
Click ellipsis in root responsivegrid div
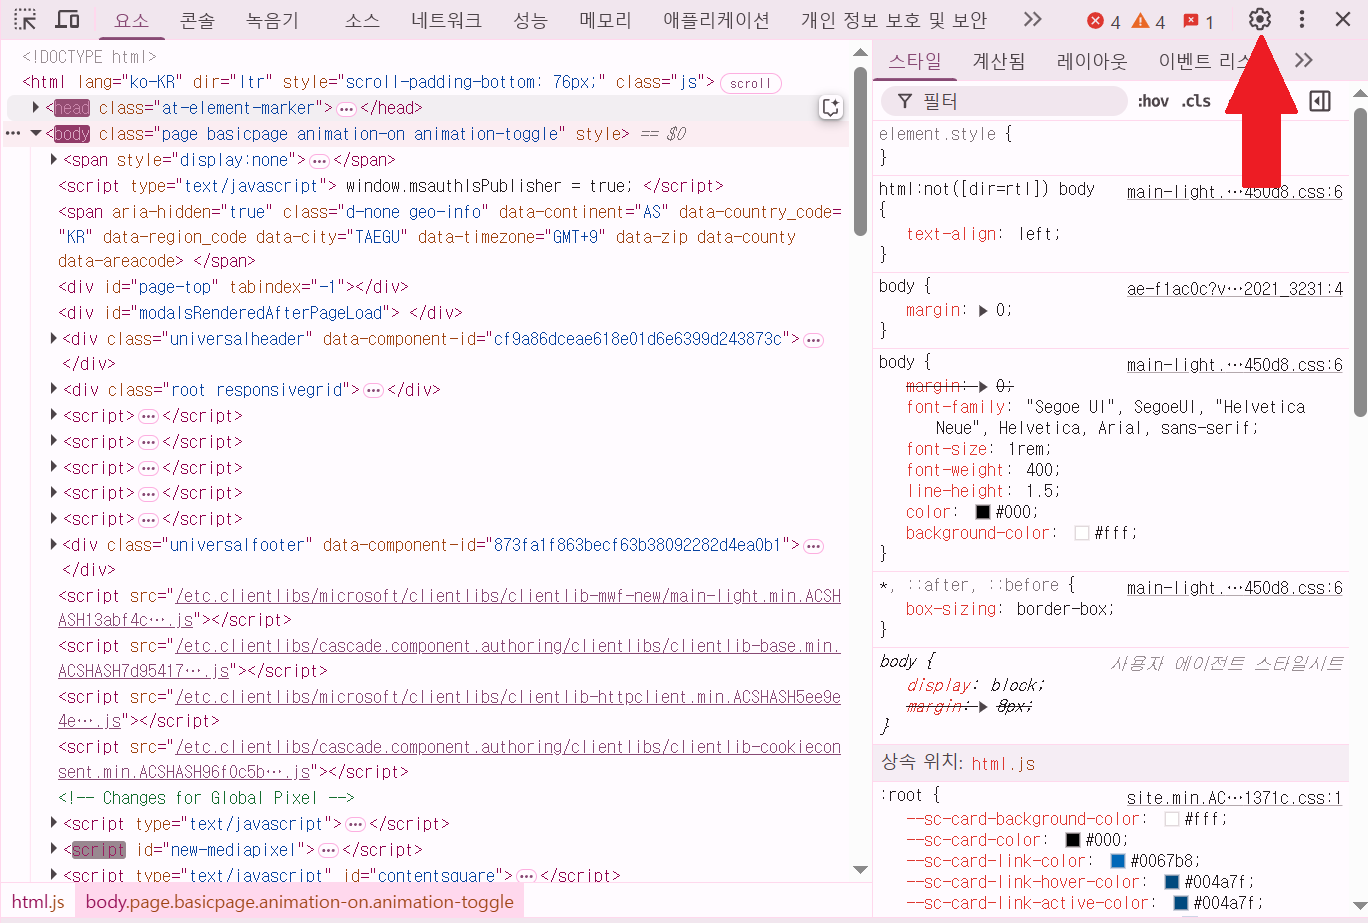(373, 391)
